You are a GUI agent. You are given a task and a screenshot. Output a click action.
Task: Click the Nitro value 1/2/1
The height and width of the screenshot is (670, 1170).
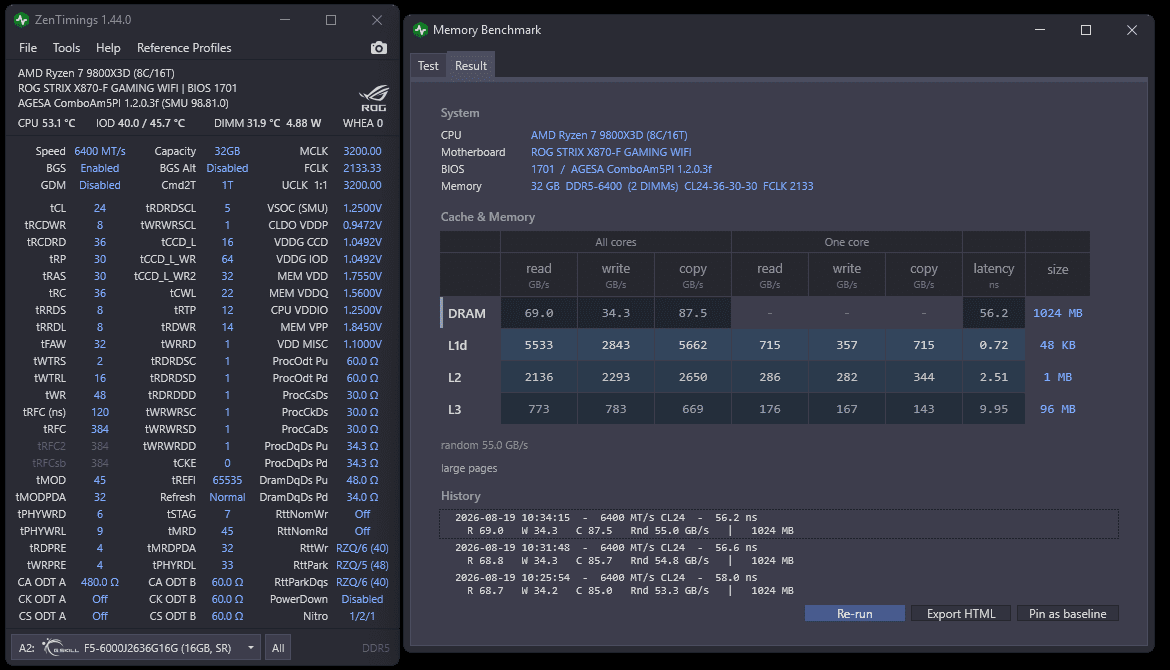coord(362,616)
